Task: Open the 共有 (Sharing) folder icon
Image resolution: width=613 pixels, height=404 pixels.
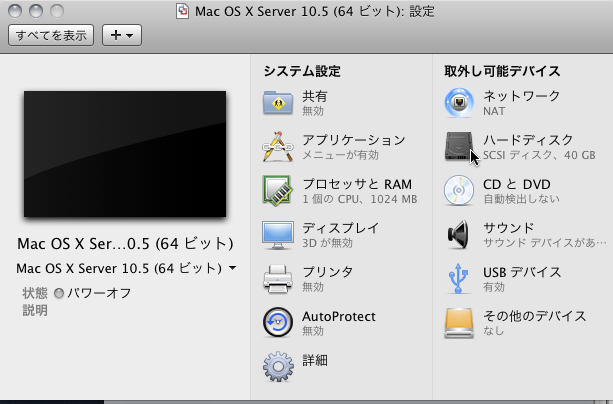Action: [277, 103]
